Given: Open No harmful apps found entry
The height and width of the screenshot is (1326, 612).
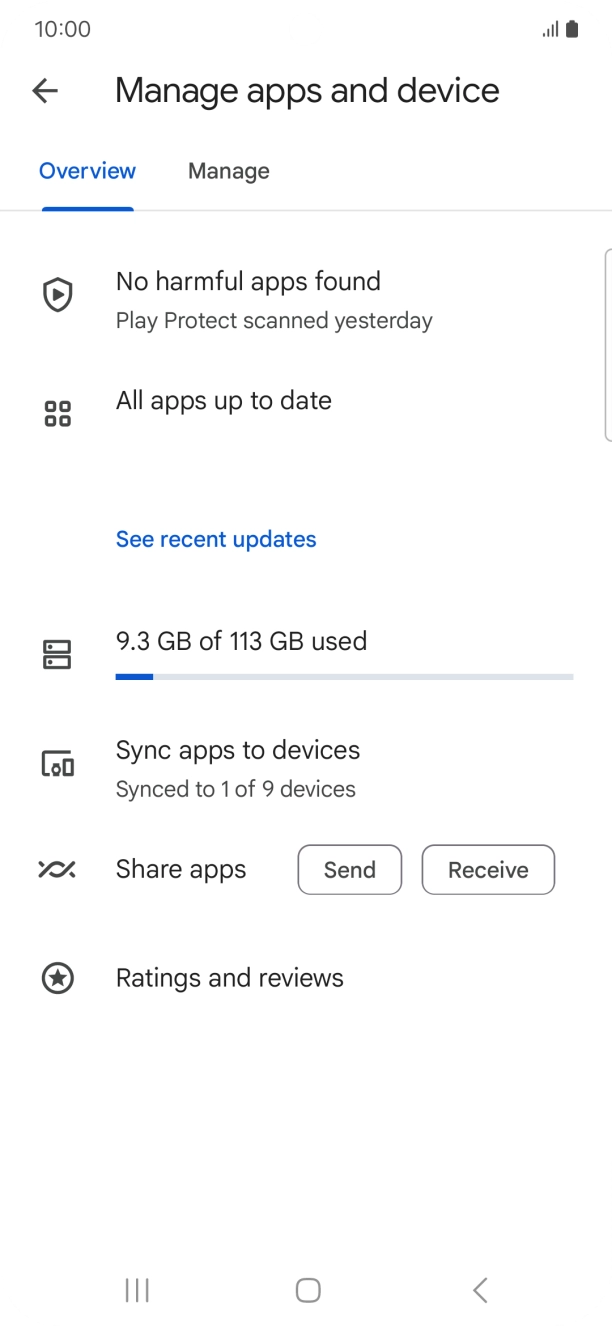Looking at the screenshot, I should 248,282.
